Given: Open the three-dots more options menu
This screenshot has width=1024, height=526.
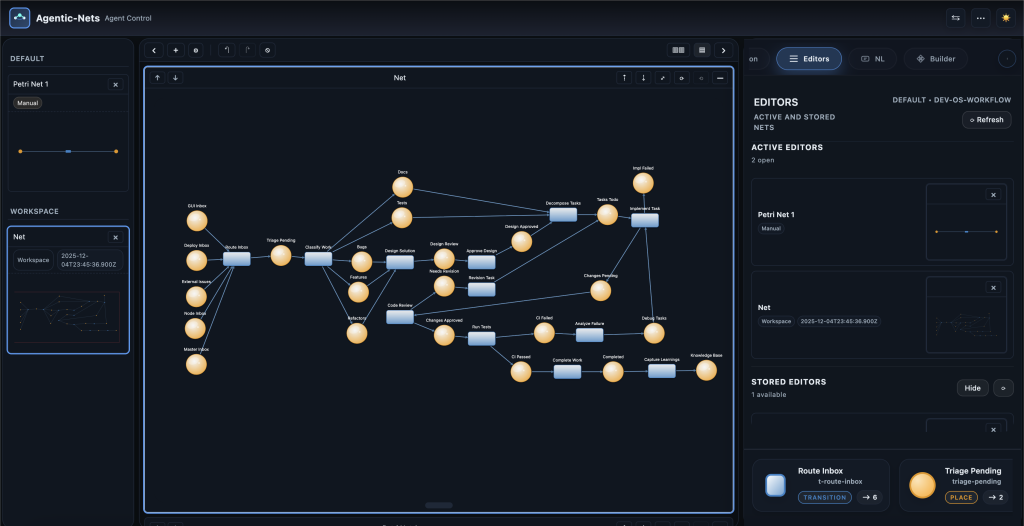Looking at the screenshot, I should point(981,18).
